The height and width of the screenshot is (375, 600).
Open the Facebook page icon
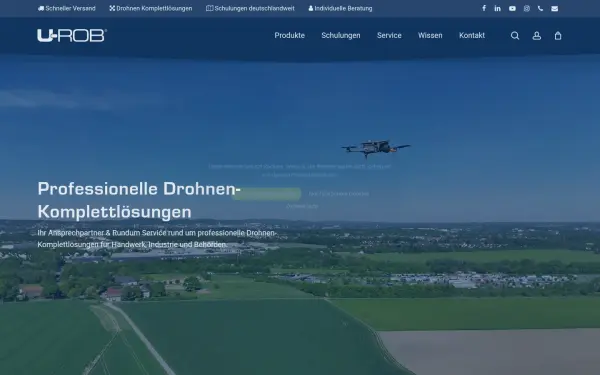[x=484, y=8]
